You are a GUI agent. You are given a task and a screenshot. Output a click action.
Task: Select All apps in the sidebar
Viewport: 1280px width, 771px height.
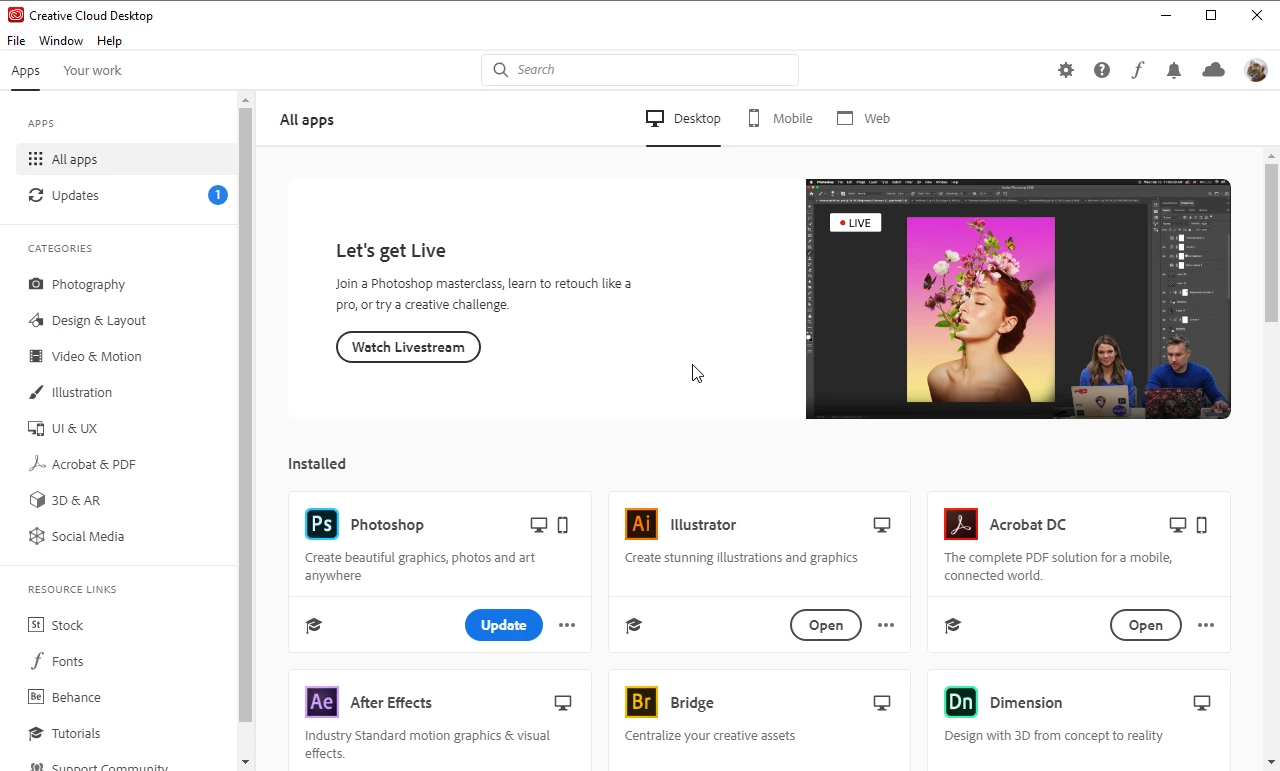[x=126, y=159]
